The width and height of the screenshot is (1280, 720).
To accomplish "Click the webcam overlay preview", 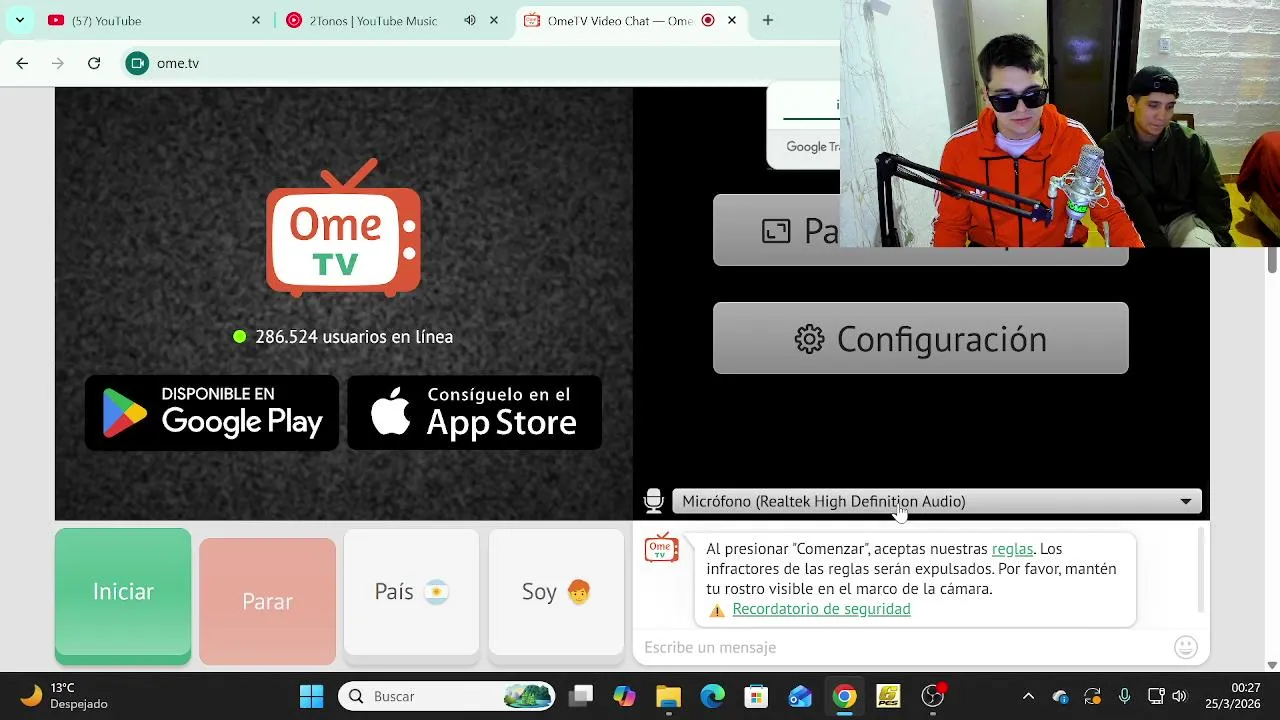I will [1060, 123].
